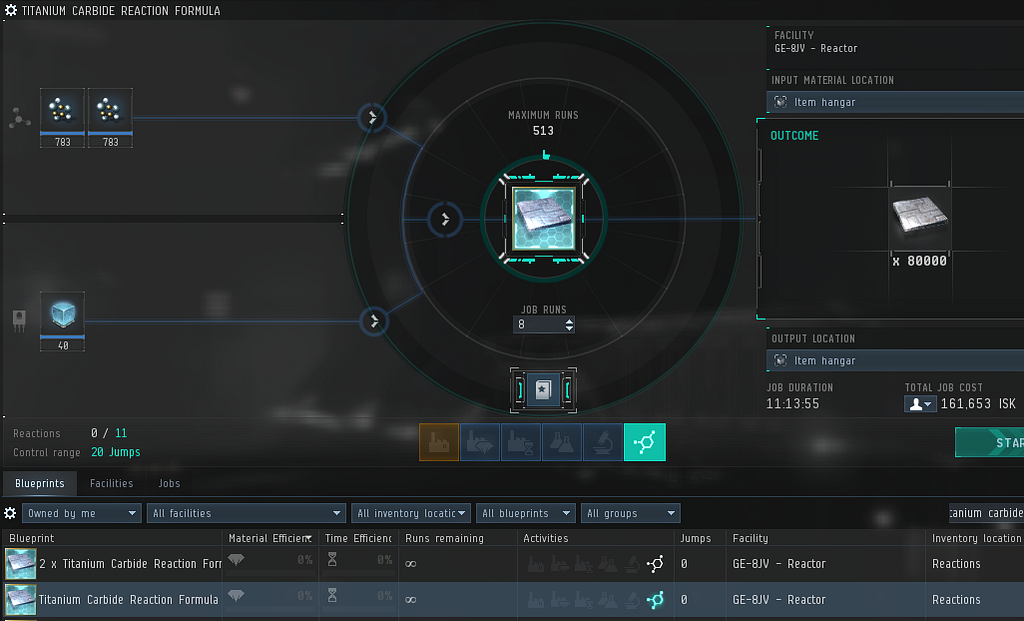Decrease job runs with the down arrow
Image resolution: width=1024 pixels, height=621 pixels.
(x=569, y=328)
